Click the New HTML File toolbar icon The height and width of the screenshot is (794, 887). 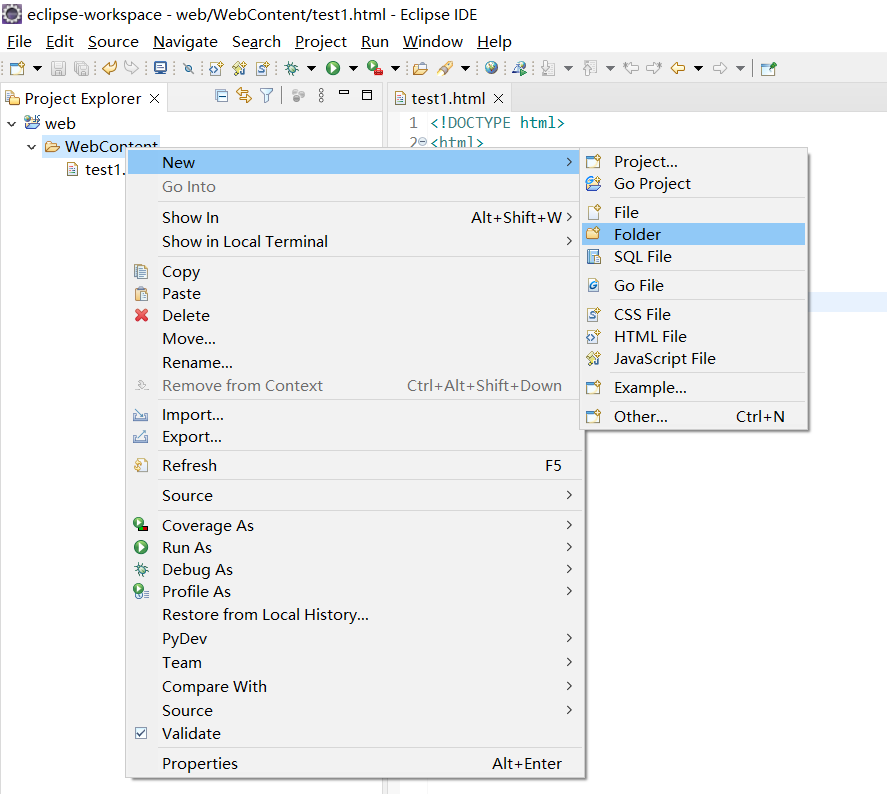[x=216, y=68]
